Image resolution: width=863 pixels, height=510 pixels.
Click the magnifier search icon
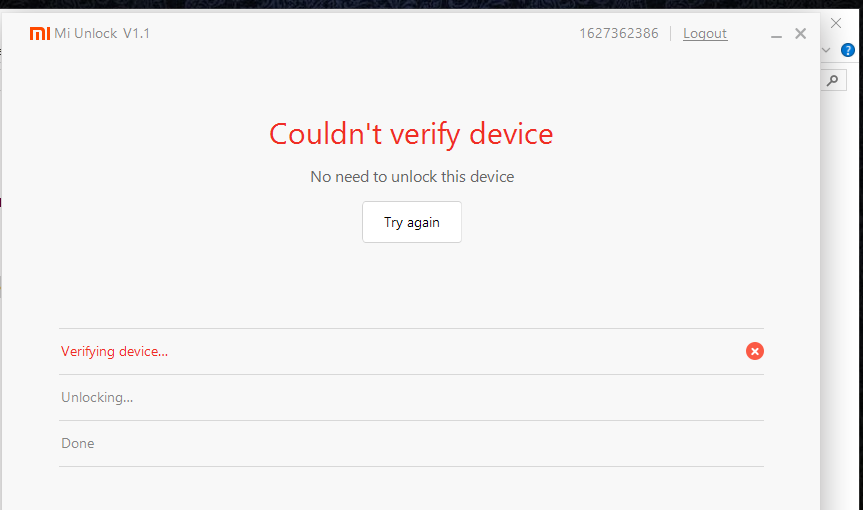tap(835, 81)
